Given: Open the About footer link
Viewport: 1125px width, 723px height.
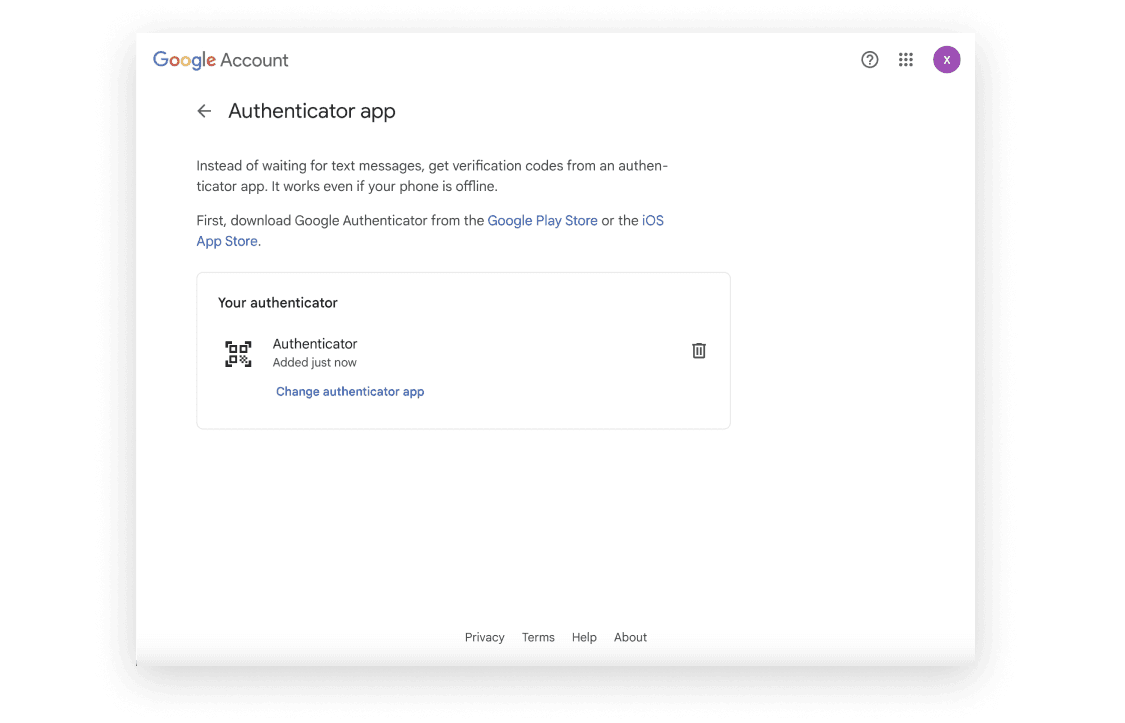Looking at the screenshot, I should point(630,638).
